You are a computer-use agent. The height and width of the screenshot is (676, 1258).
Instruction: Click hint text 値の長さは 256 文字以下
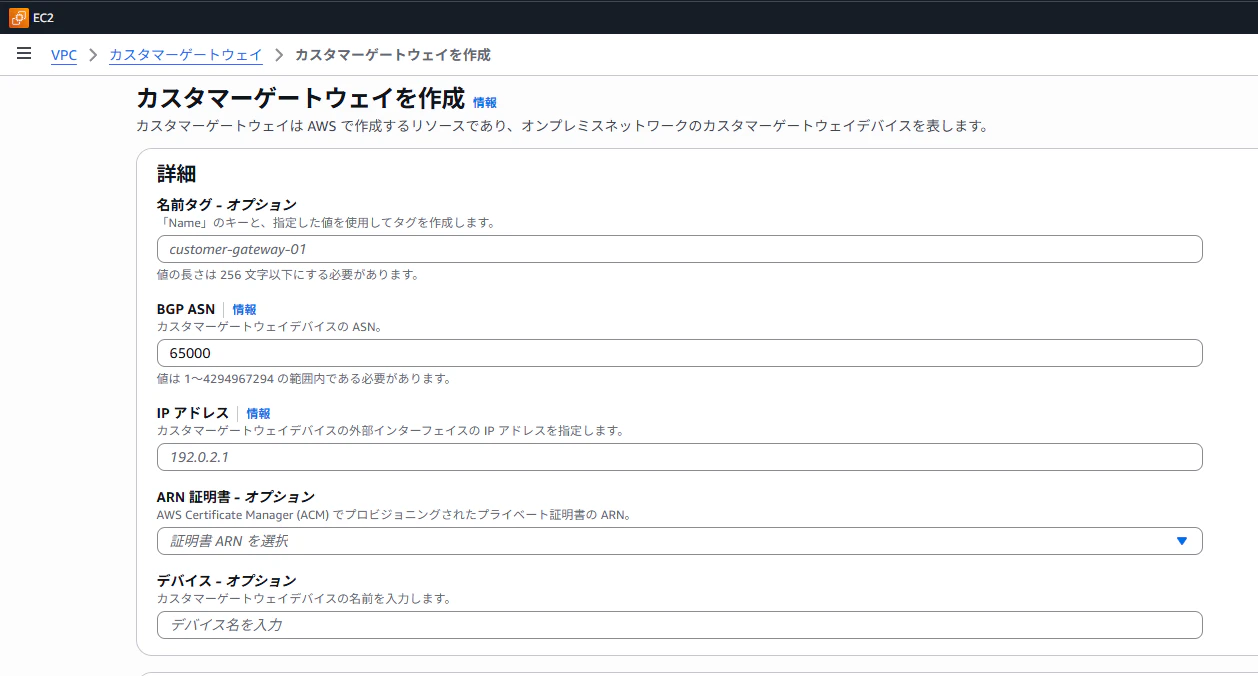288,275
